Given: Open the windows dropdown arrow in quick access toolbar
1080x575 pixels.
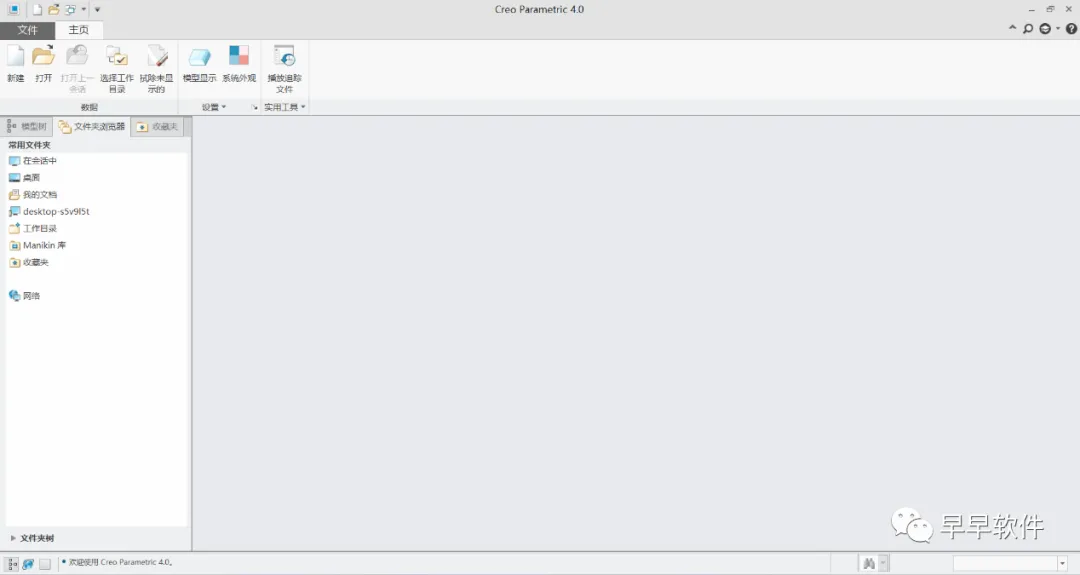Looking at the screenshot, I should coord(84,10).
